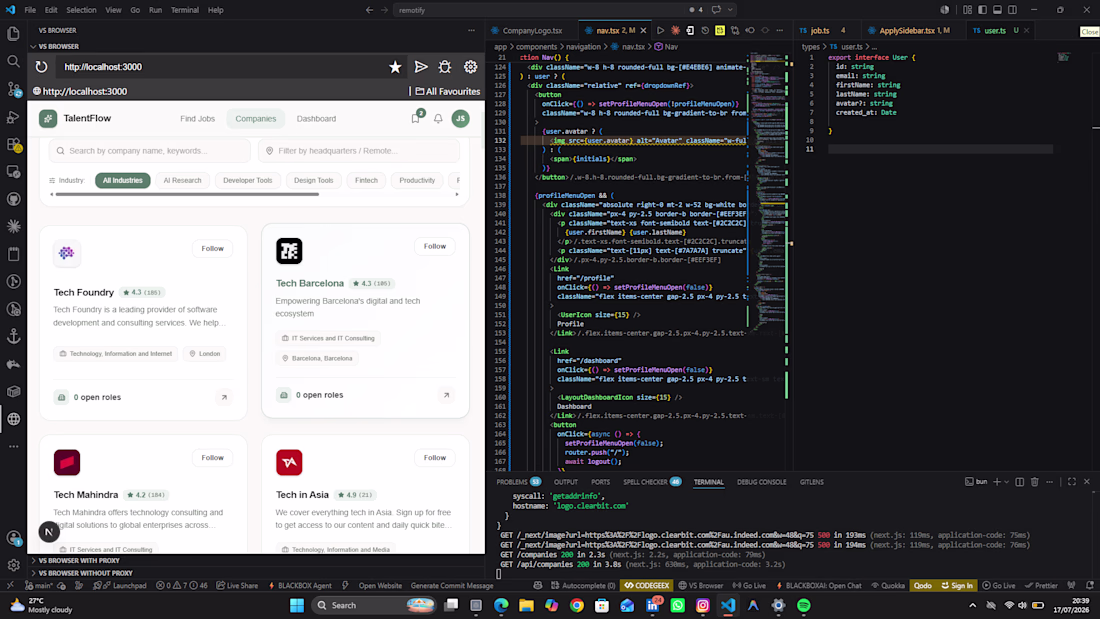Collapse the VS BROWSER section

pos(58,46)
